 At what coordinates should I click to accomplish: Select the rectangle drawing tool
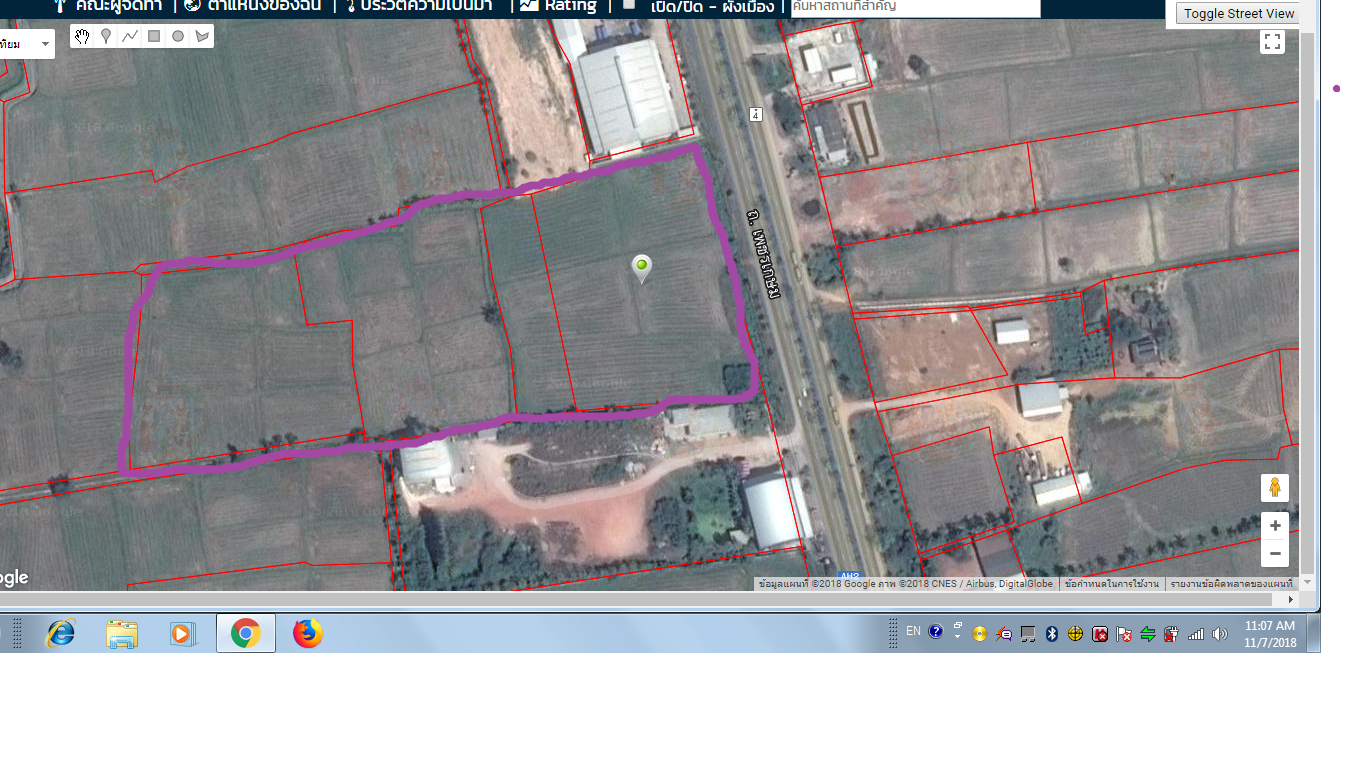(x=154, y=36)
